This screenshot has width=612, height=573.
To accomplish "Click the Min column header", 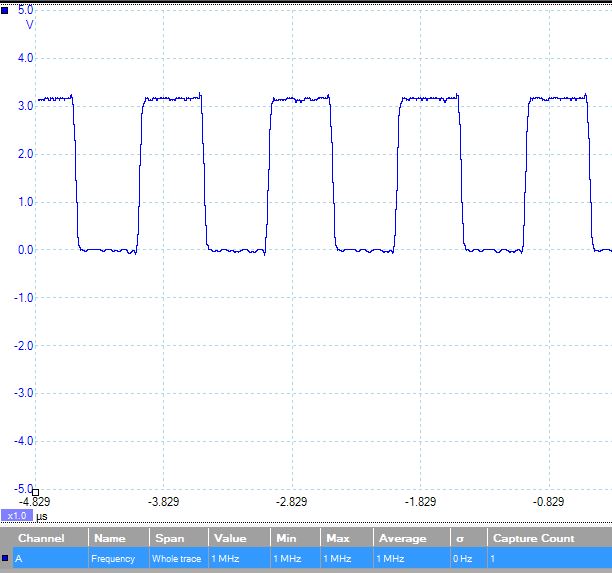I will click(286, 538).
